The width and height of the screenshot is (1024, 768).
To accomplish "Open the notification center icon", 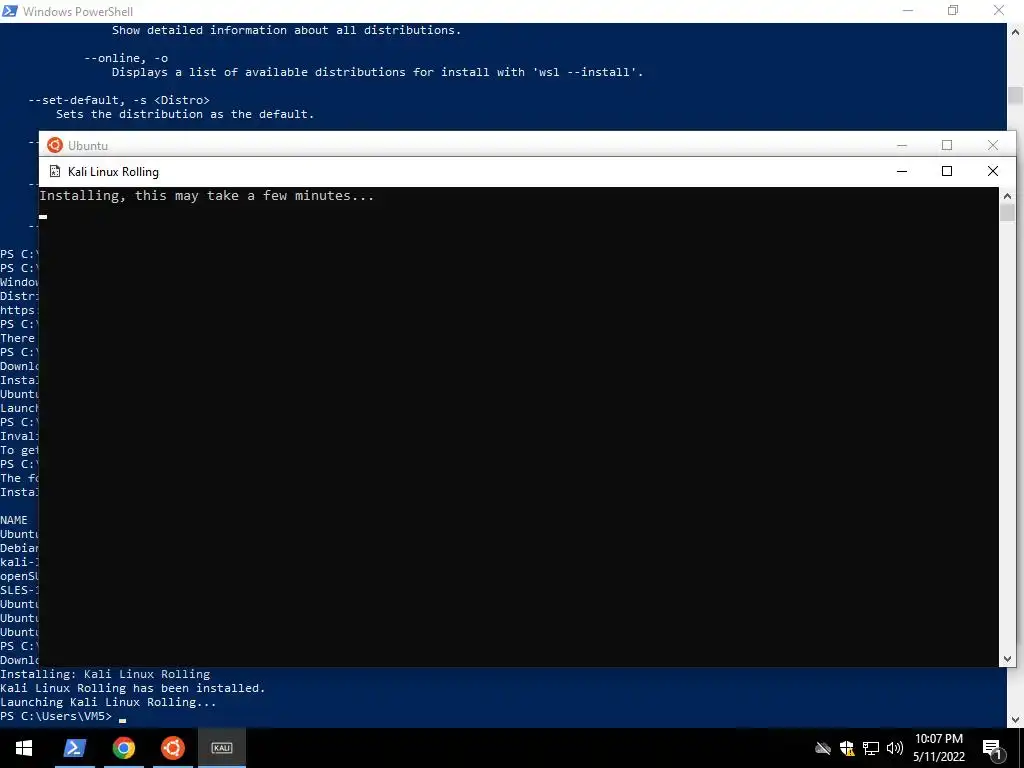I will pos(992,749).
